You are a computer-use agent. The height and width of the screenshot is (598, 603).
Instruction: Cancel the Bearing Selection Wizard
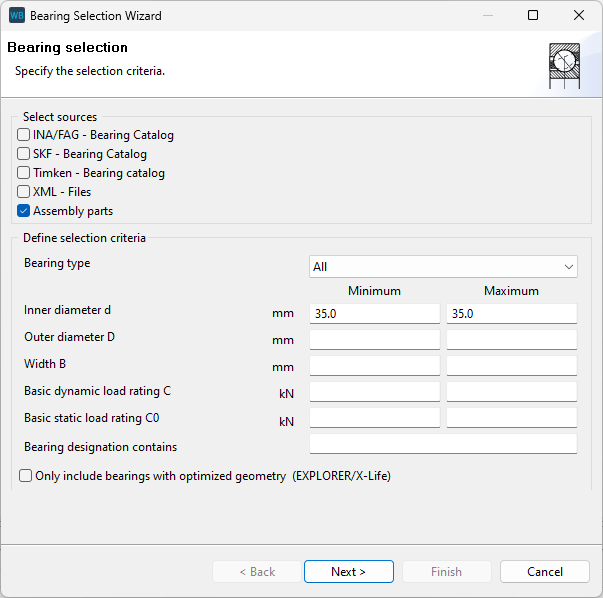[545, 572]
